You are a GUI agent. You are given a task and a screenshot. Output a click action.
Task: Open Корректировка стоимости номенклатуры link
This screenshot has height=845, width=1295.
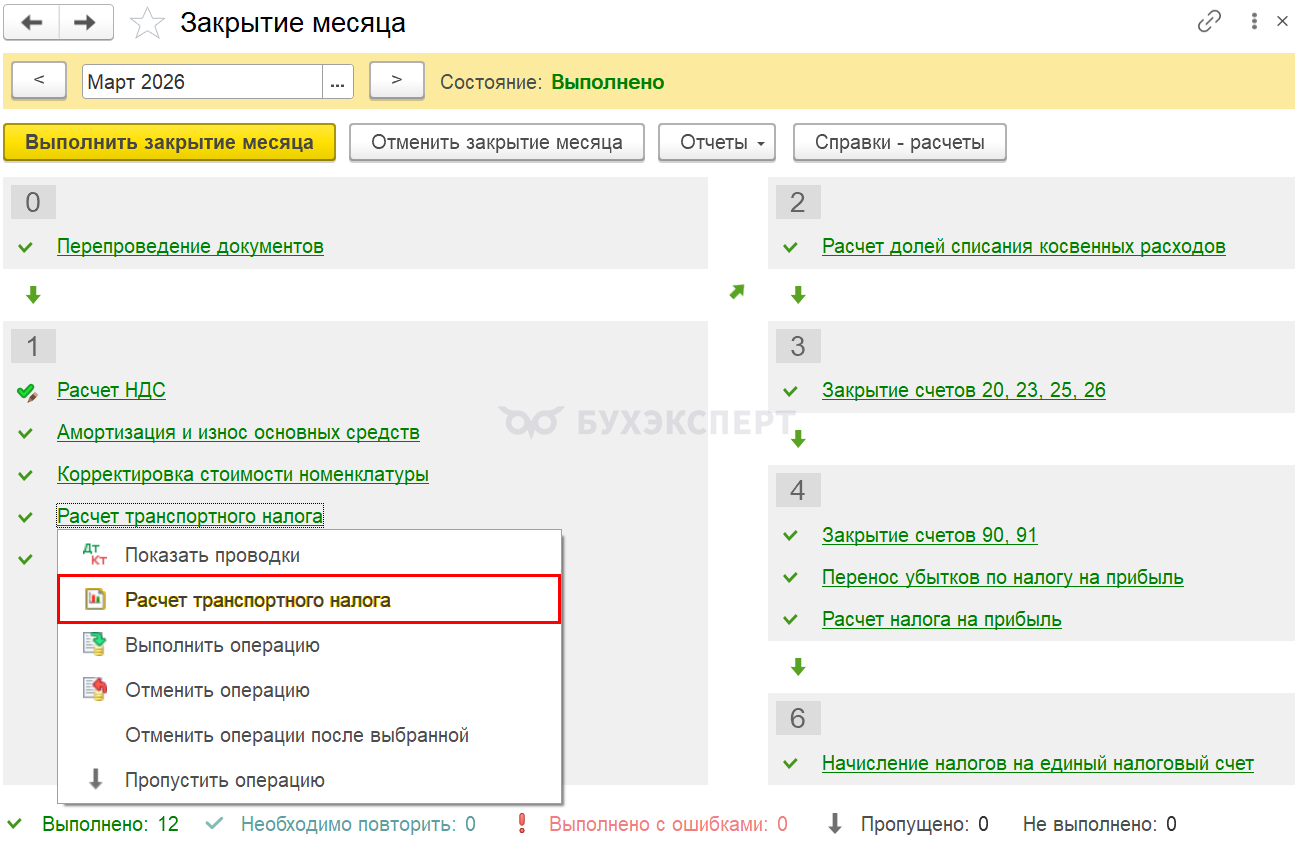[x=243, y=474]
